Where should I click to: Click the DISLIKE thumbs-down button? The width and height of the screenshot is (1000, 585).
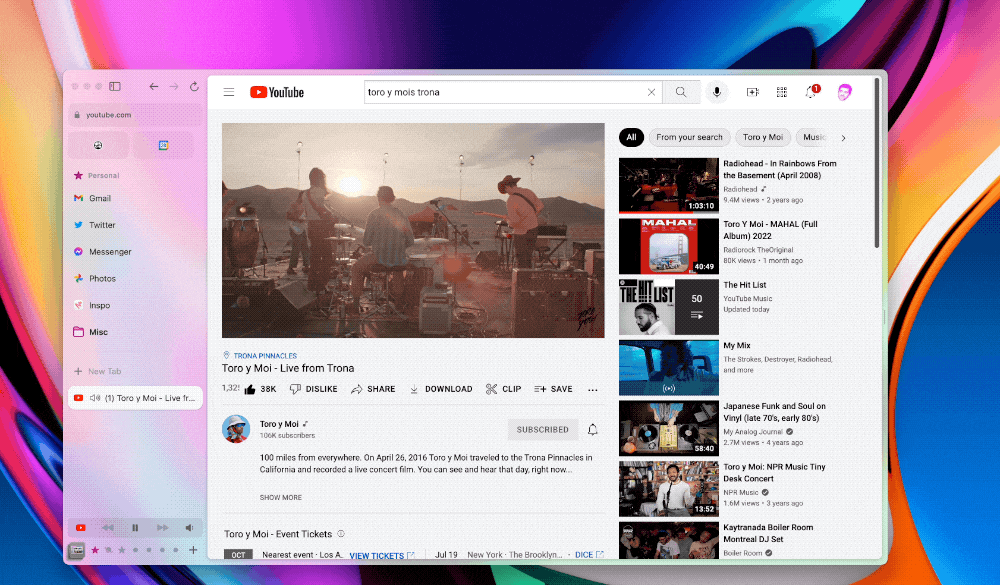pos(314,389)
